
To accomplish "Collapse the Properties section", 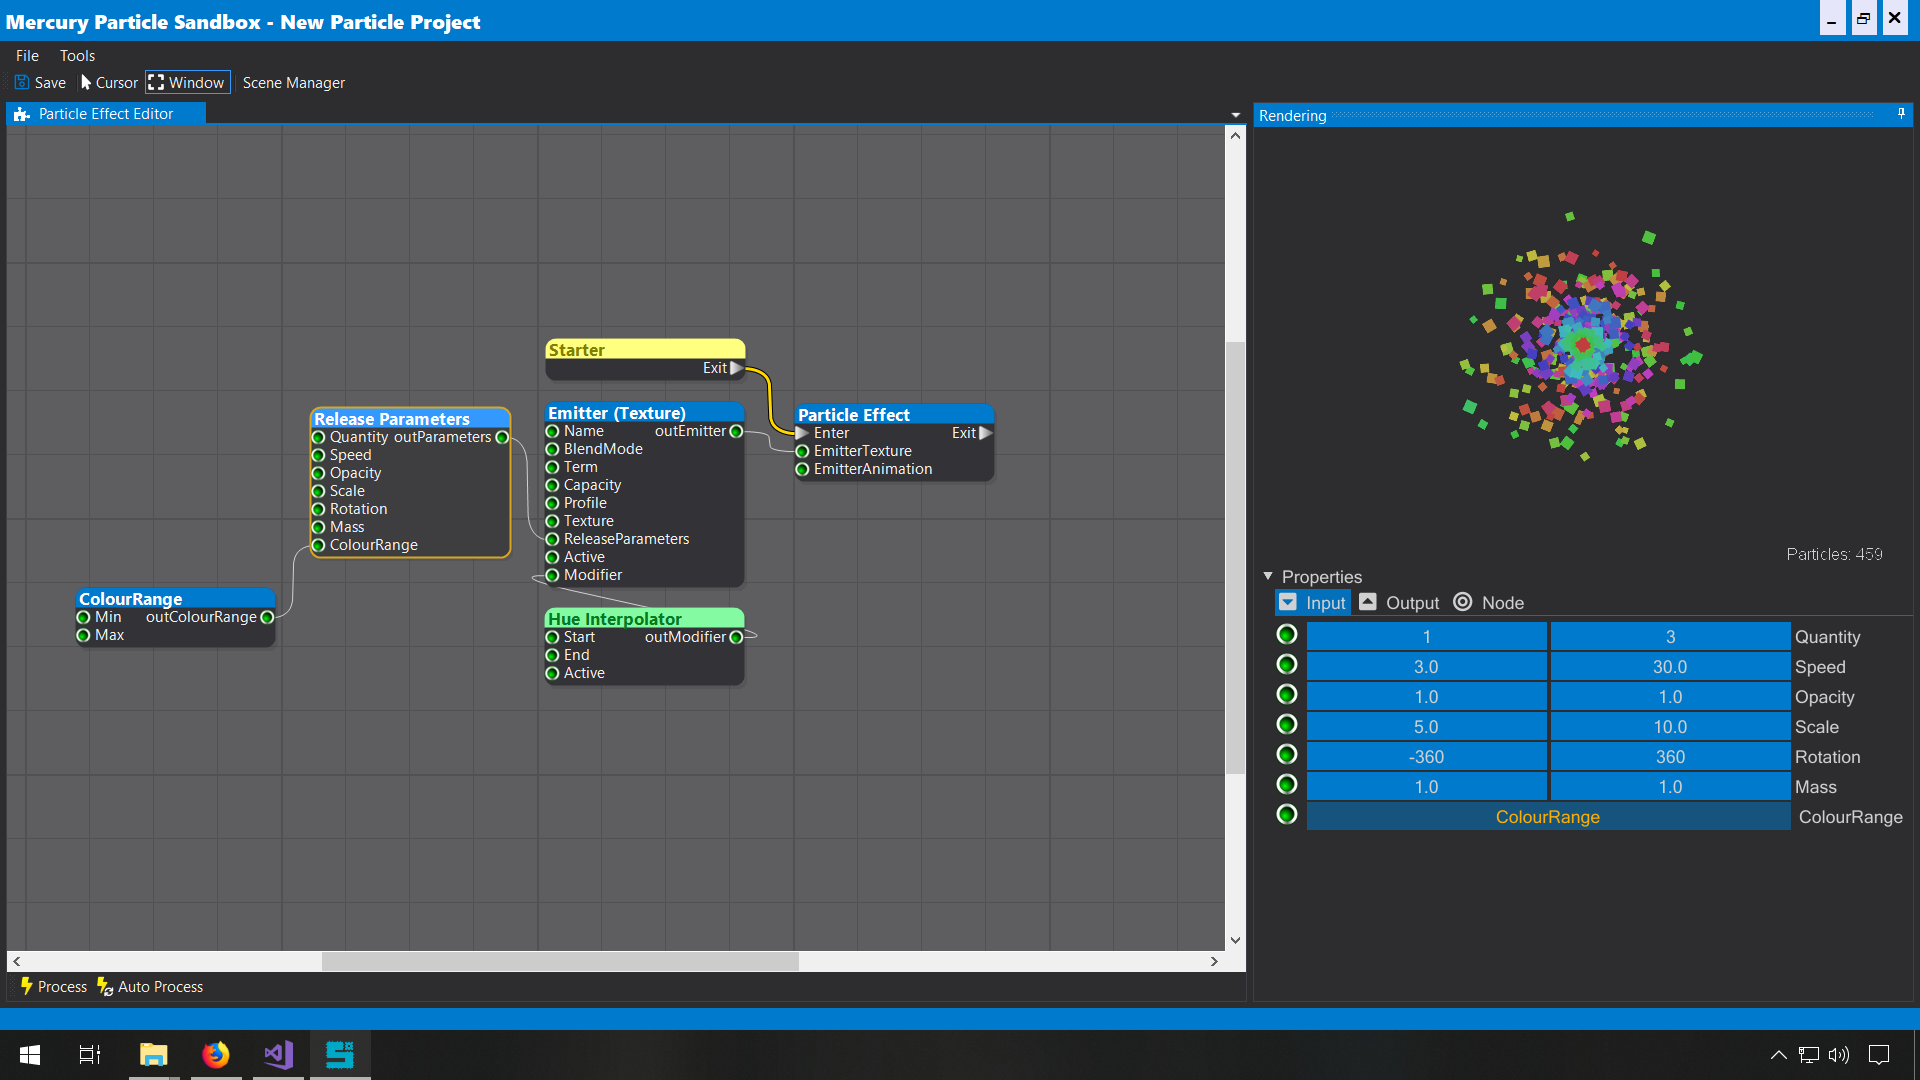I will 1268,576.
